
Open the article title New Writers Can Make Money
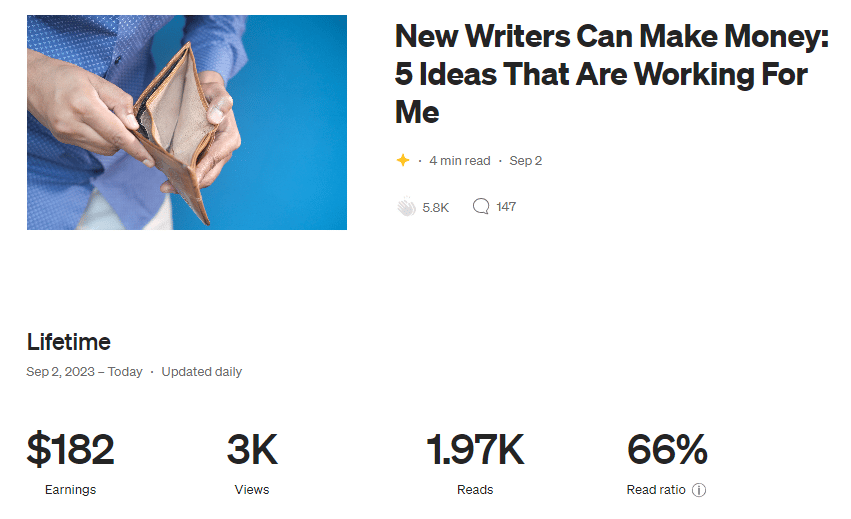click(612, 74)
